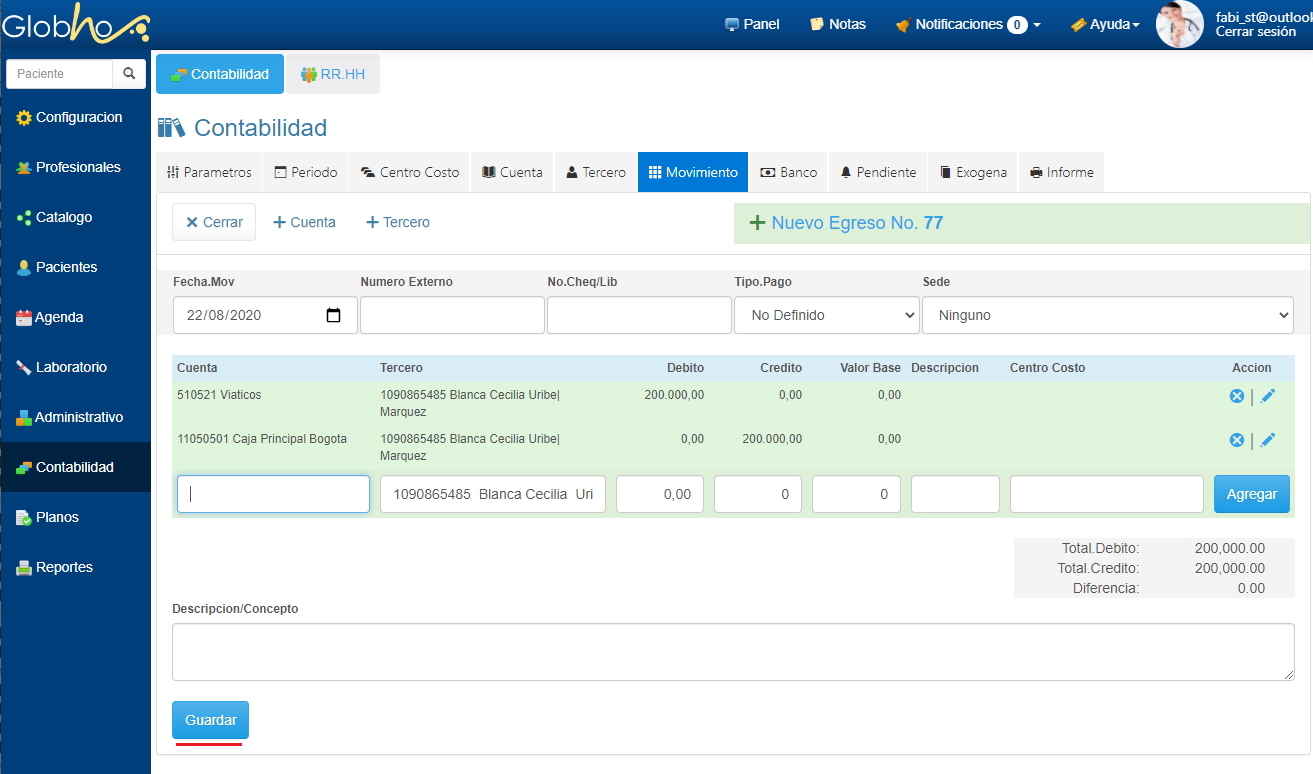Open the Ayuda dropdown menu
Viewport: 1313px width, 774px height.
tap(1105, 24)
